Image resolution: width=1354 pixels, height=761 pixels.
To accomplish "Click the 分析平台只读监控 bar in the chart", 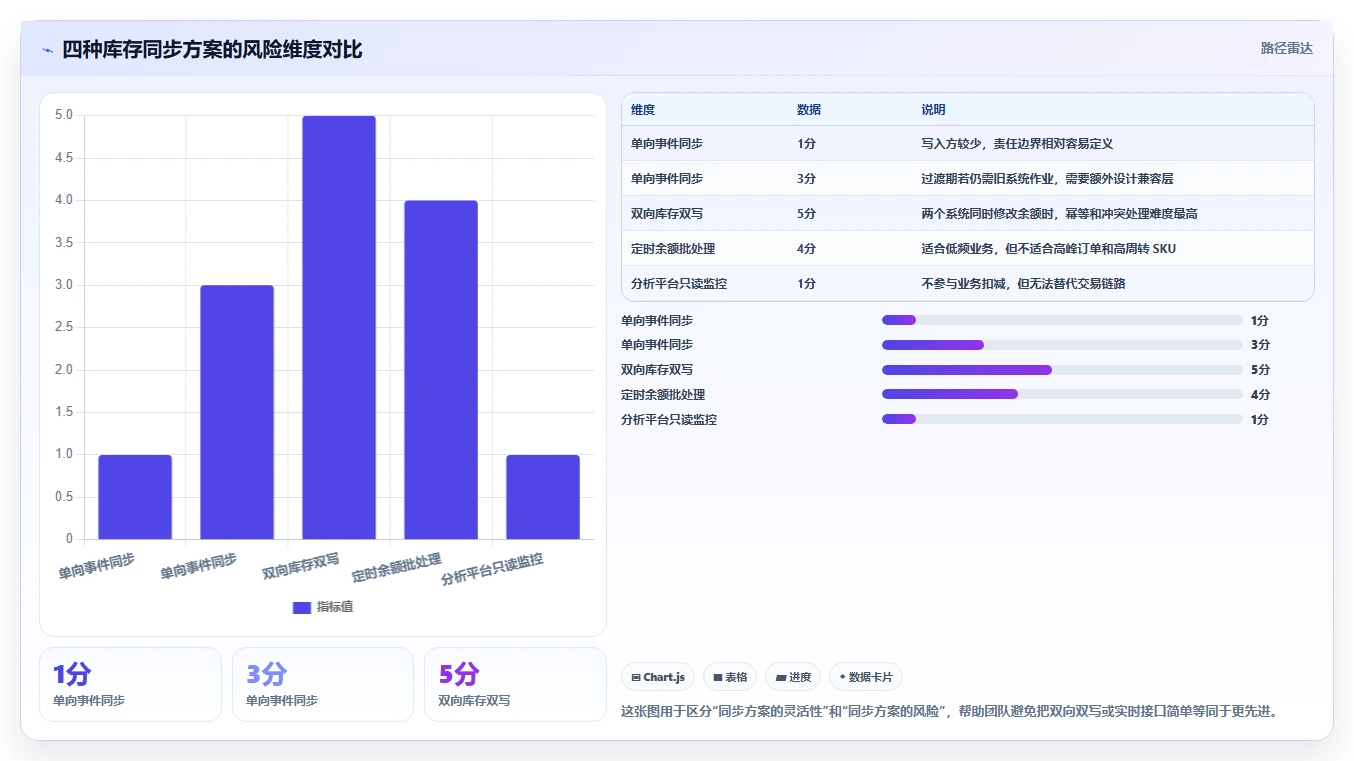I will tap(543, 497).
